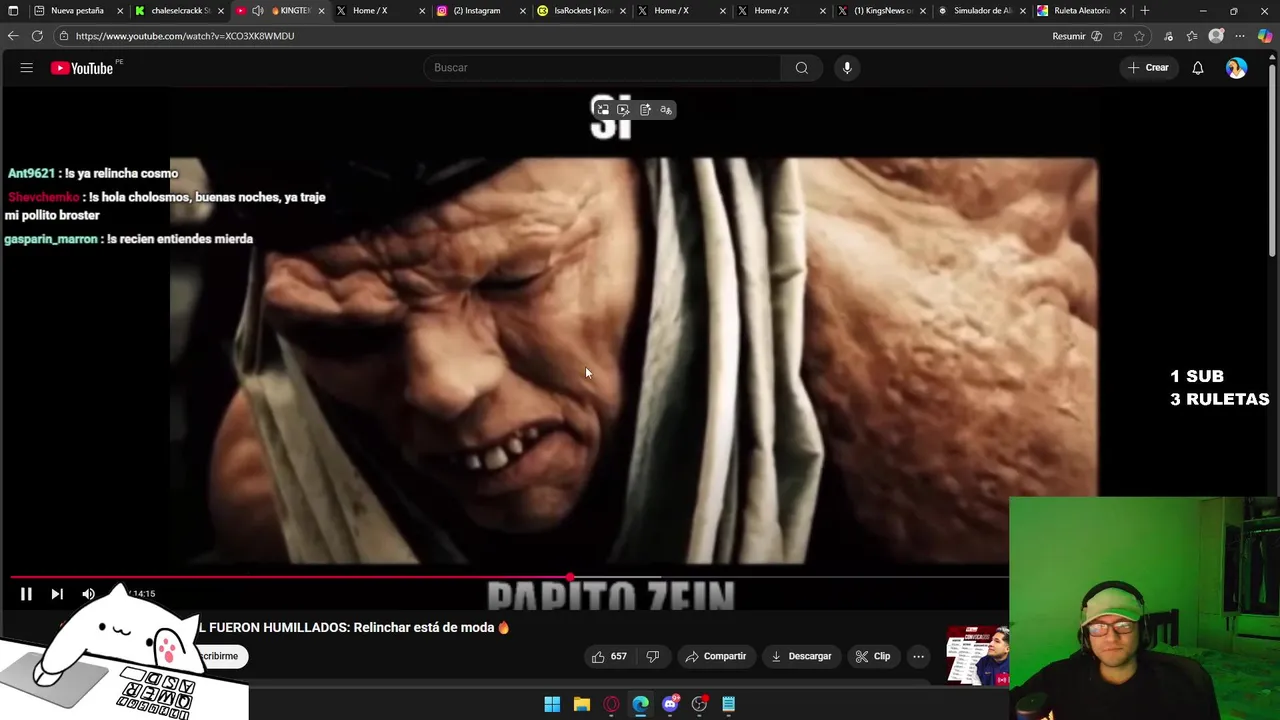The width and height of the screenshot is (1280, 720).
Task: Open File Explorer from the taskbar
Action: tap(582, 704)
